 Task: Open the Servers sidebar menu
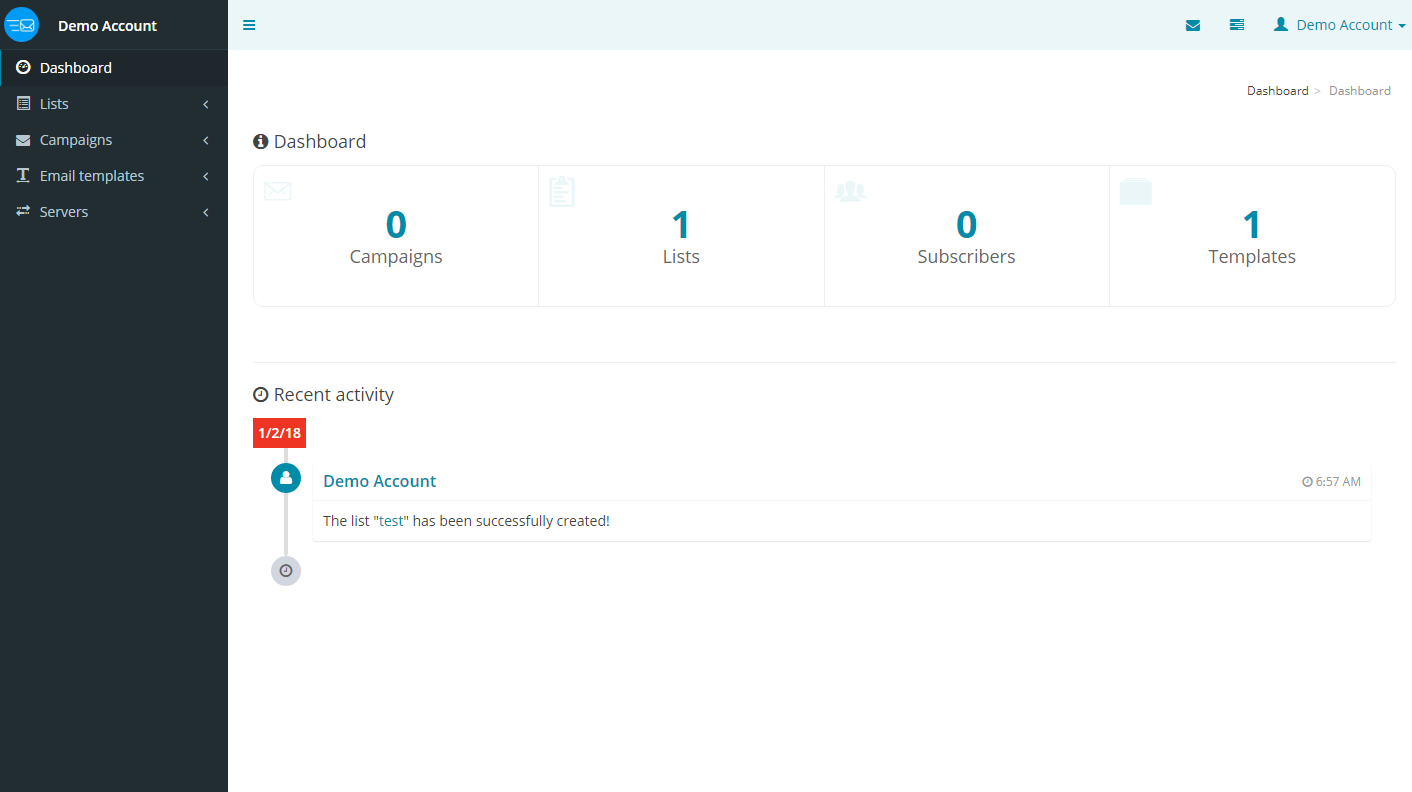(x=63, y=212)
